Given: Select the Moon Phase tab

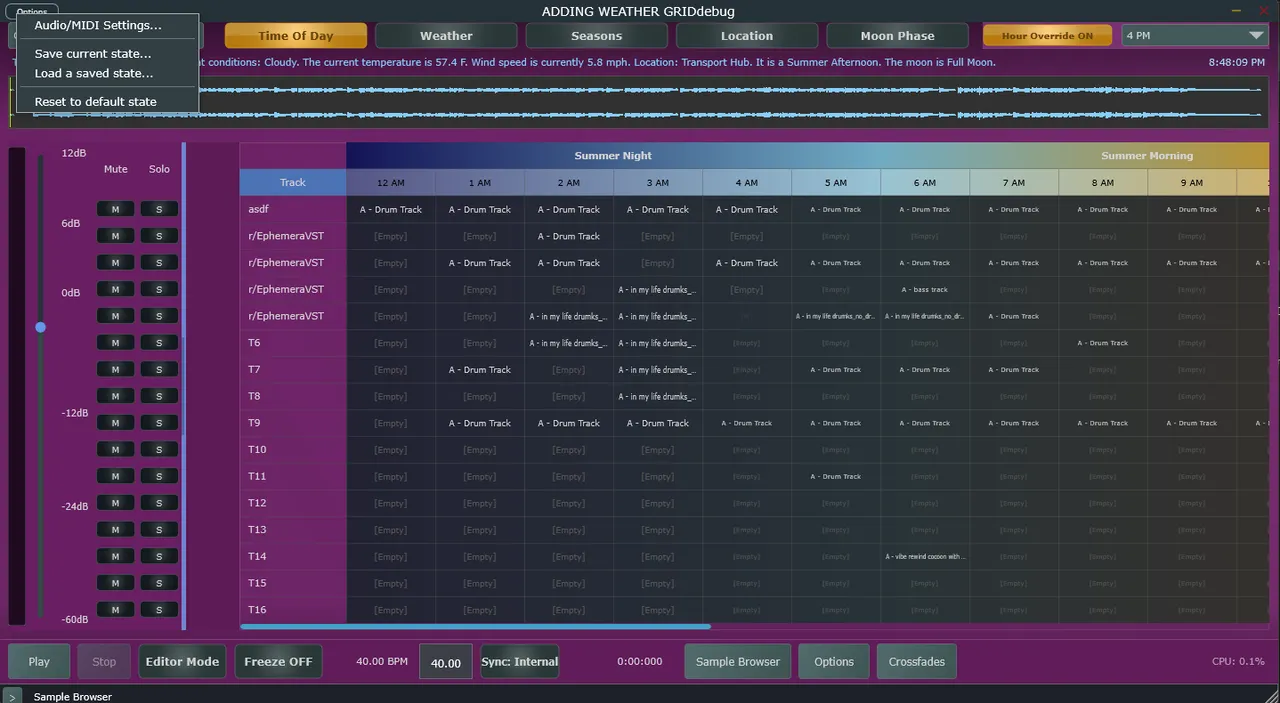Looking at the screenshot, I should coord(897,36).
